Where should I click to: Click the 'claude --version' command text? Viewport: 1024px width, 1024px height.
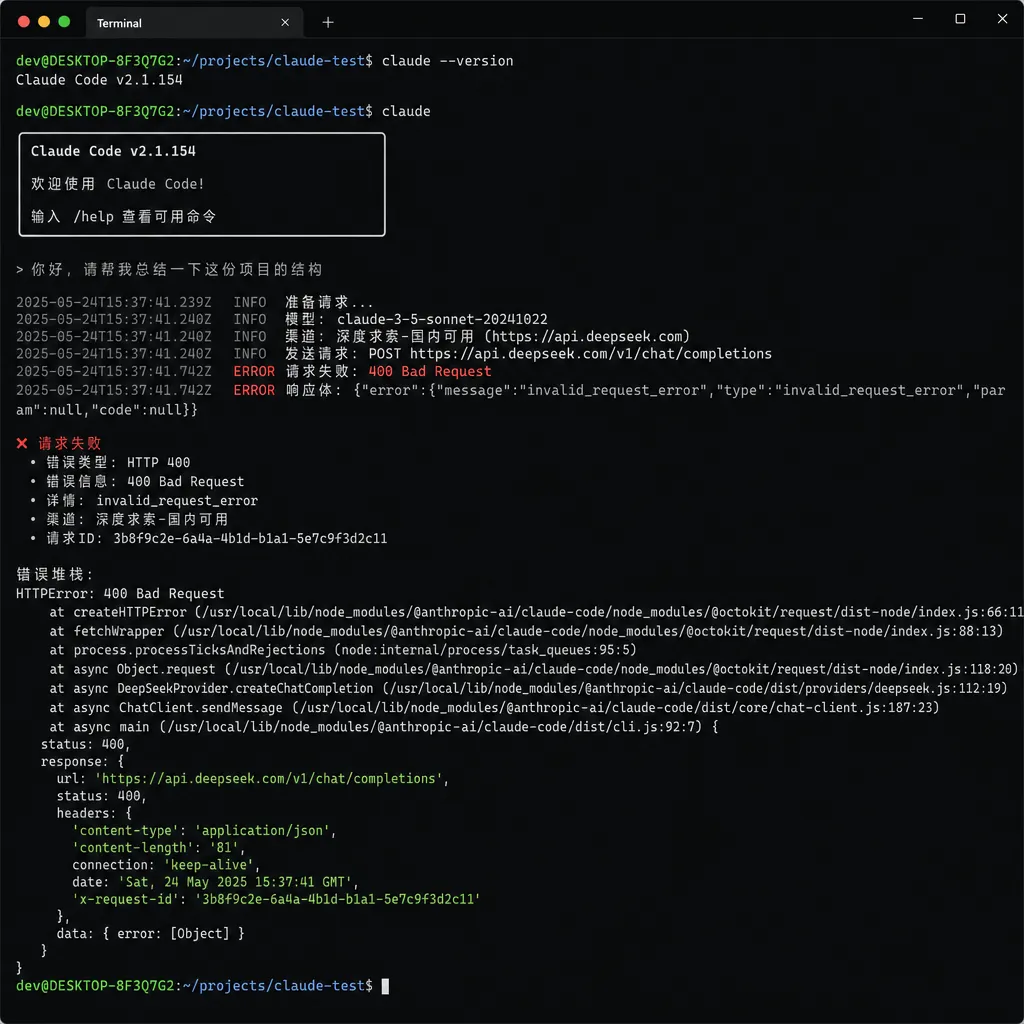coord(447,61)
